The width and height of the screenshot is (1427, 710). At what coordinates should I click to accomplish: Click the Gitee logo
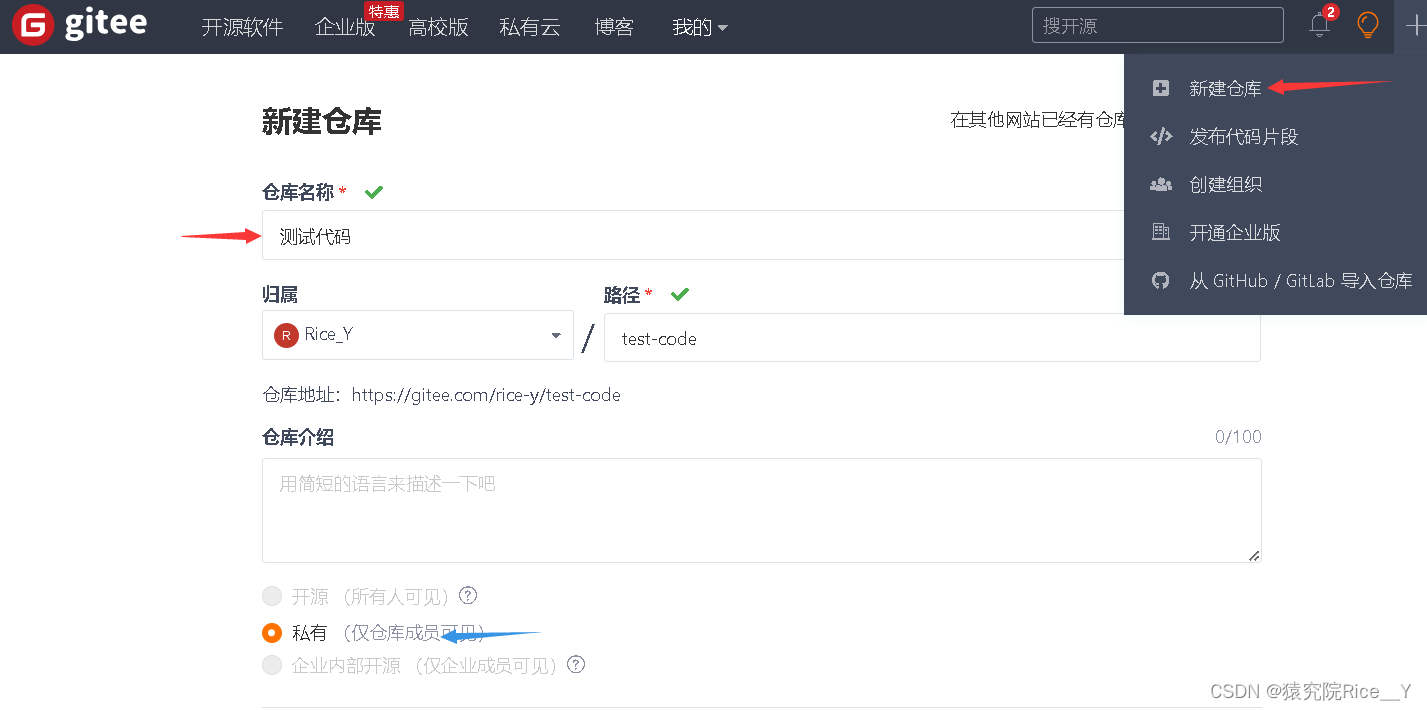[x=79, y=26]
